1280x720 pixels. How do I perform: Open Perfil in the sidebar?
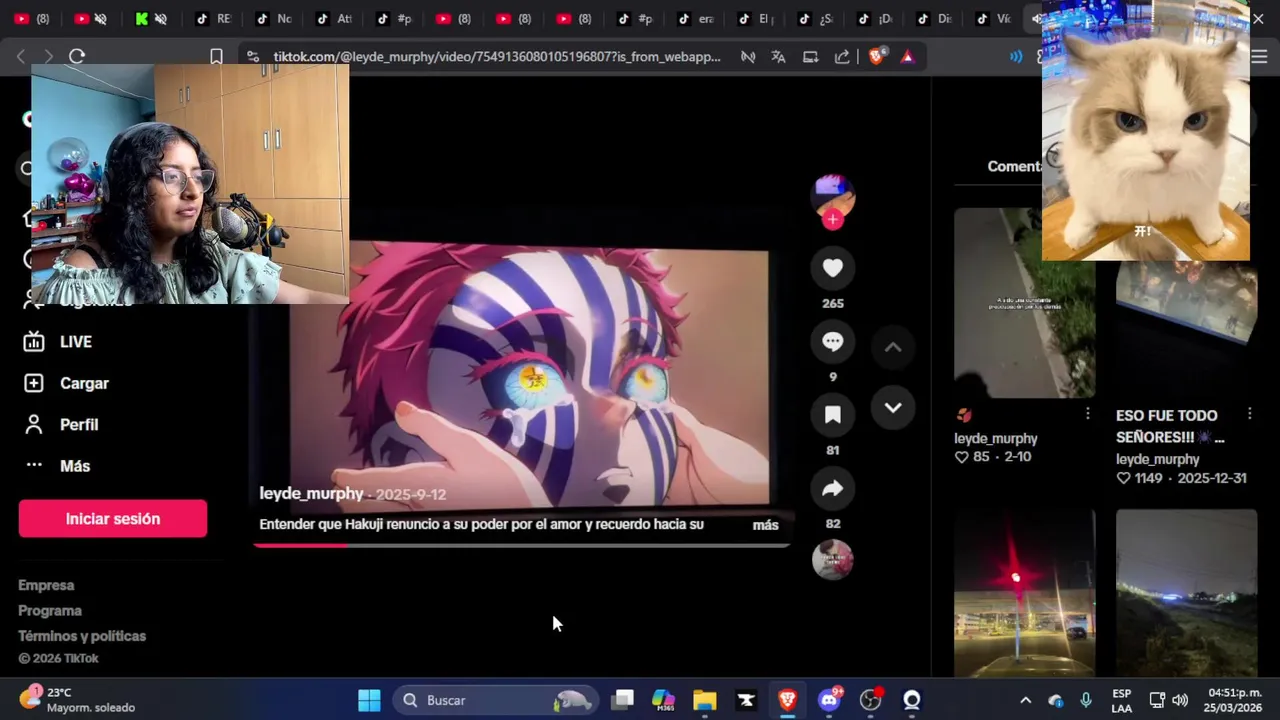coord(79,425)
